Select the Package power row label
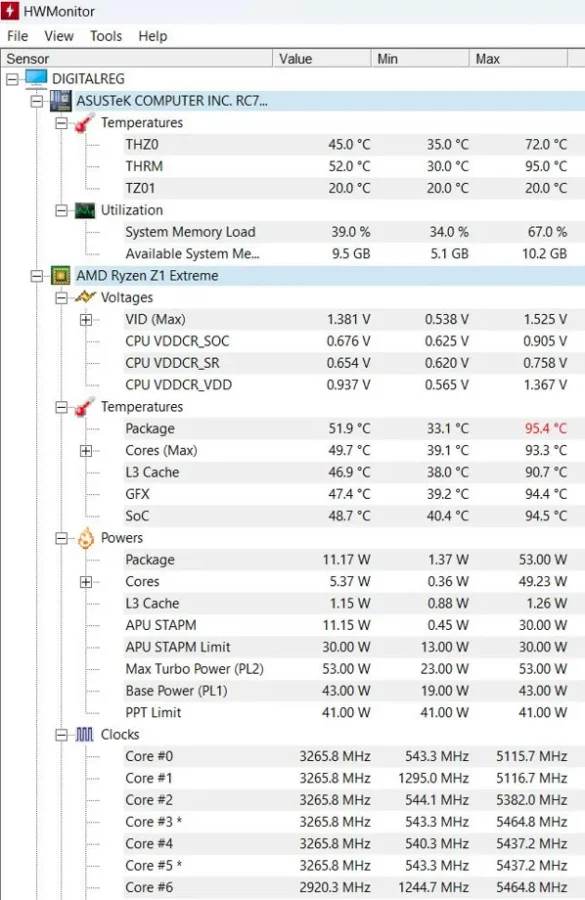The height and width of the screenshot is (900, 585). coord(150,560)
